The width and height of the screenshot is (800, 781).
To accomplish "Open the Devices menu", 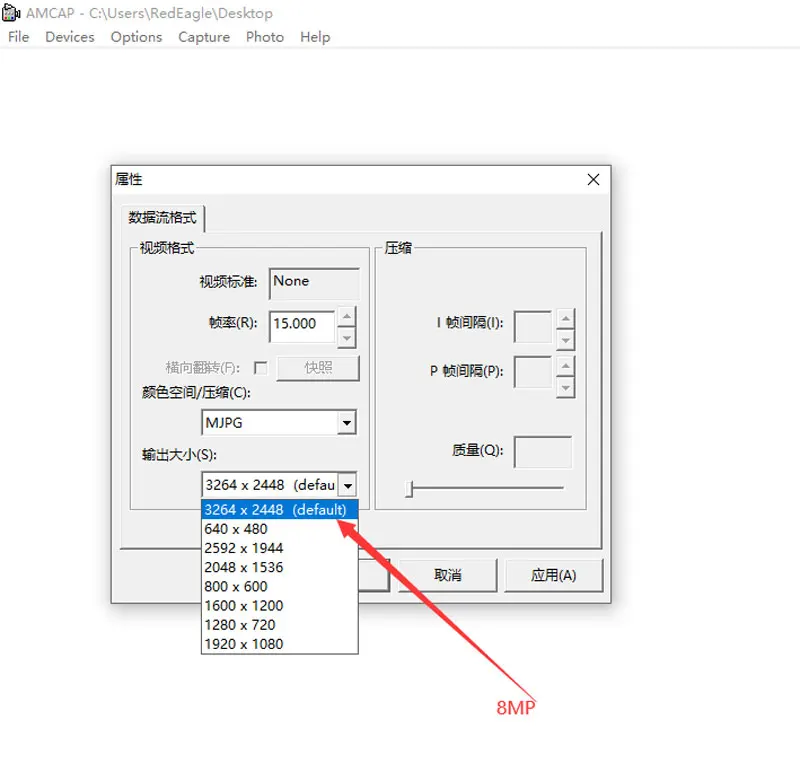I will [70, 37].
